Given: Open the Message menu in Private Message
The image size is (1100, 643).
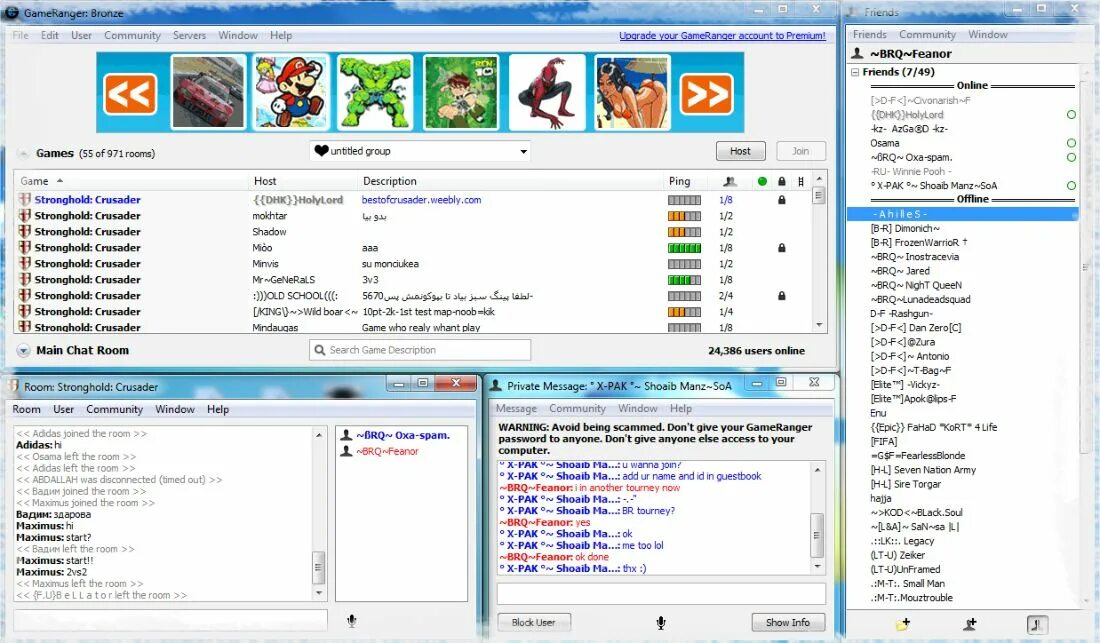Looking at the screenshot, I should point(516,408).
